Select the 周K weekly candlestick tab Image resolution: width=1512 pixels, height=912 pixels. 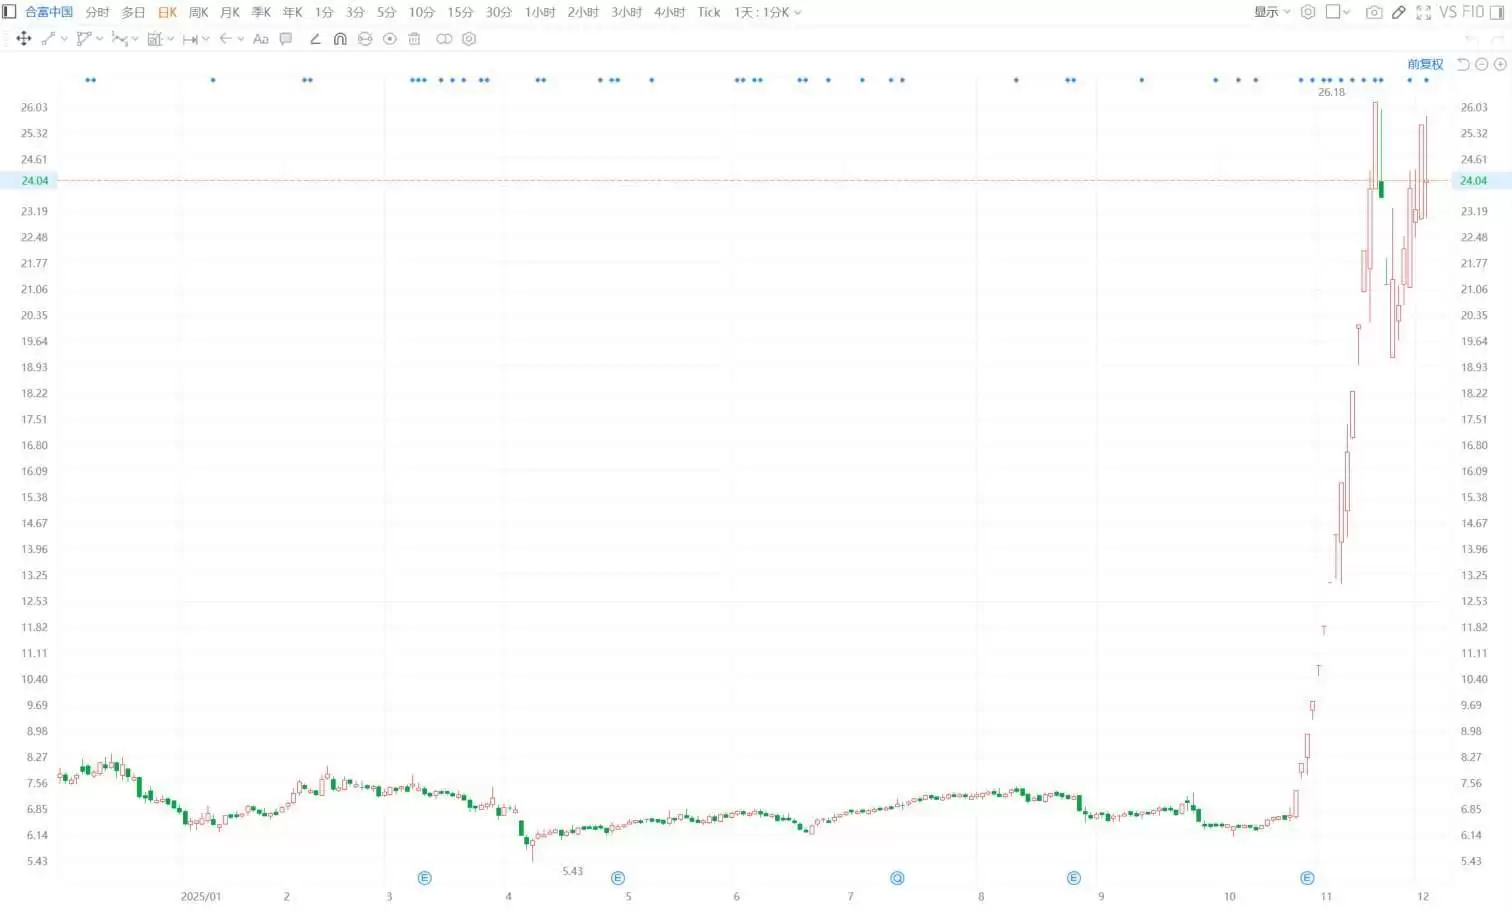[198, 12]
